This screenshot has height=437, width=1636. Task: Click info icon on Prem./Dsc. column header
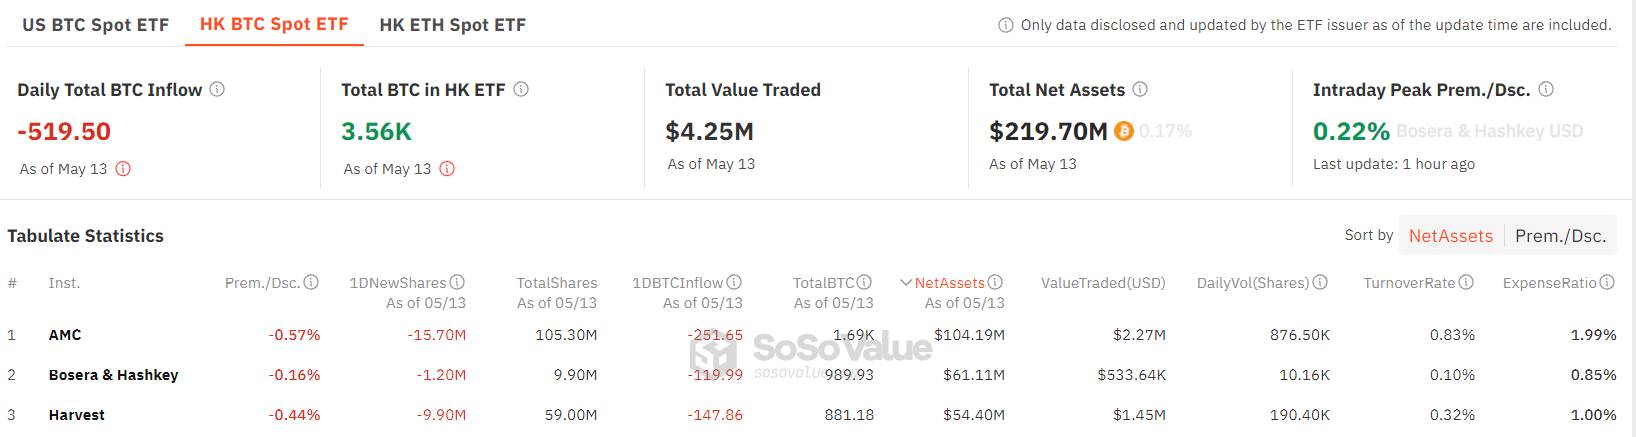[x=311, y=283]
